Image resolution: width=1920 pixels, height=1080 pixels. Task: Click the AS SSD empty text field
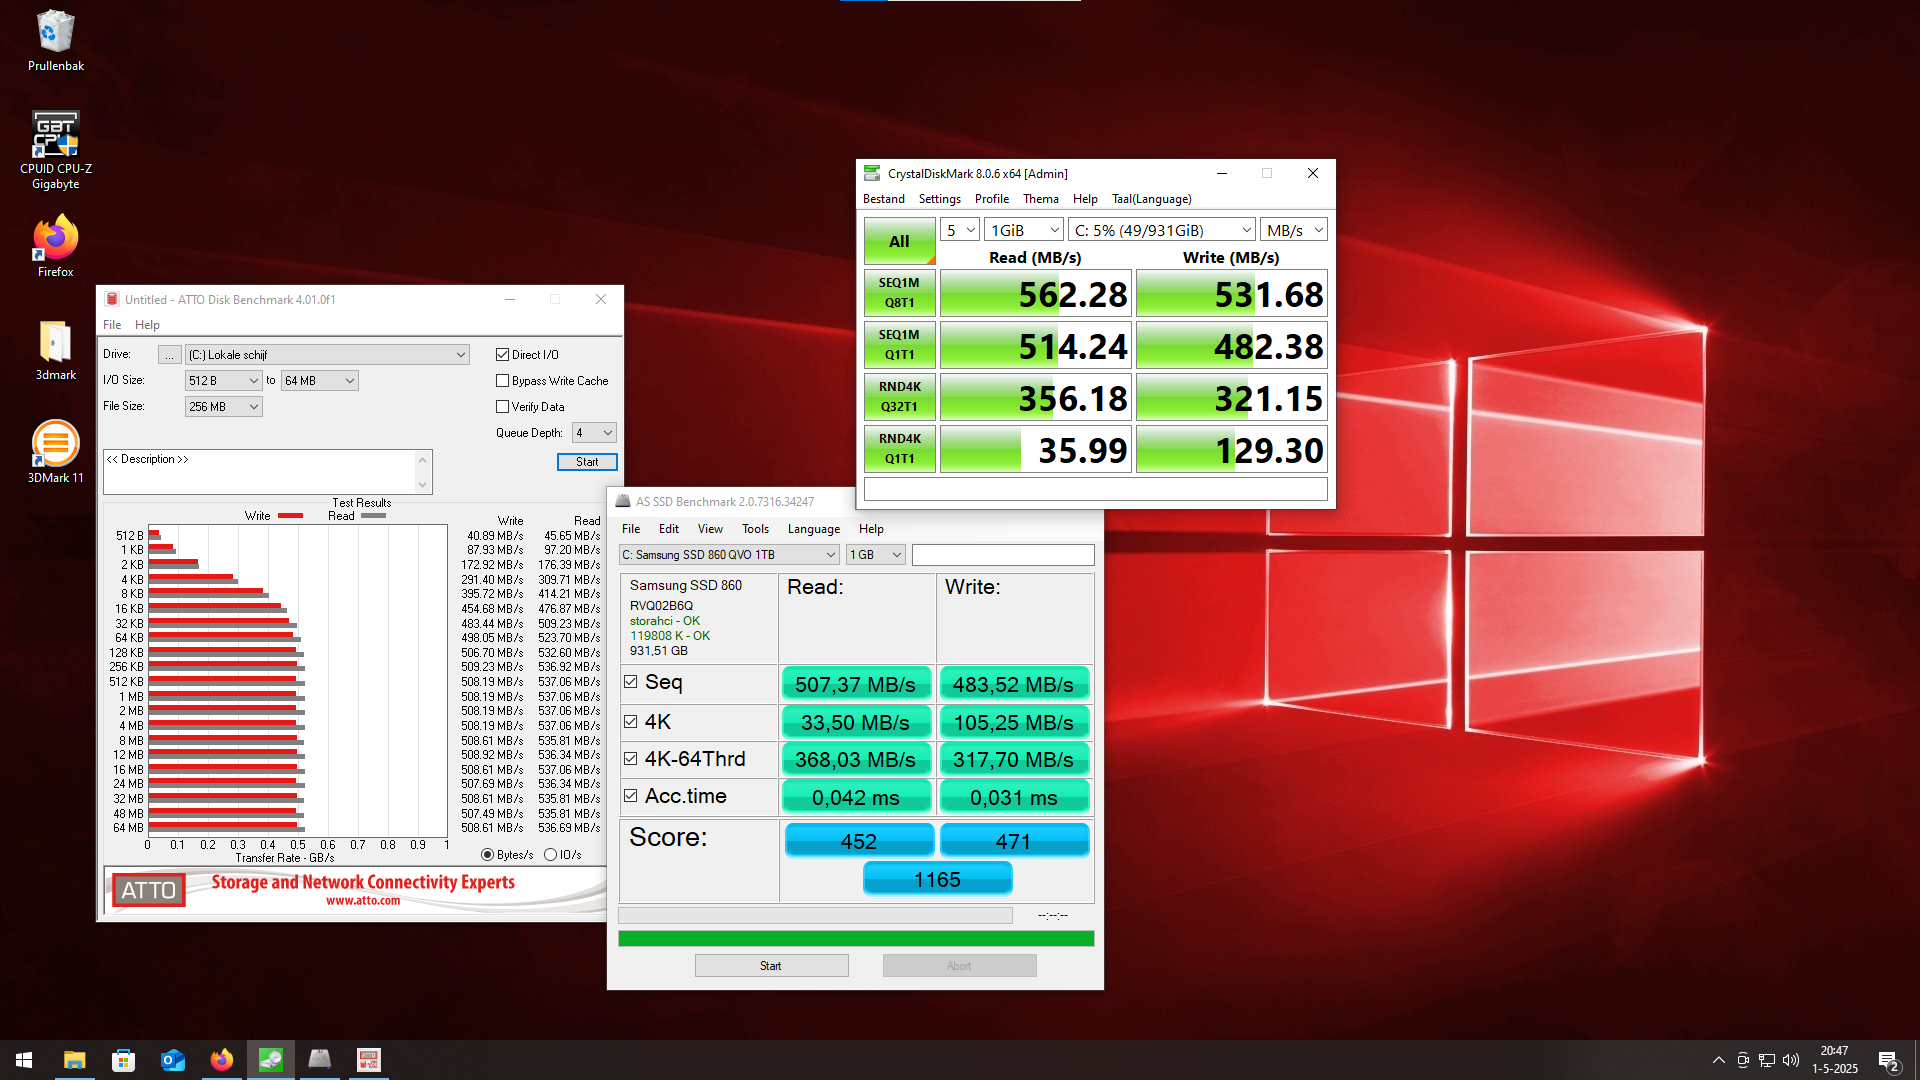[1003, 555]
